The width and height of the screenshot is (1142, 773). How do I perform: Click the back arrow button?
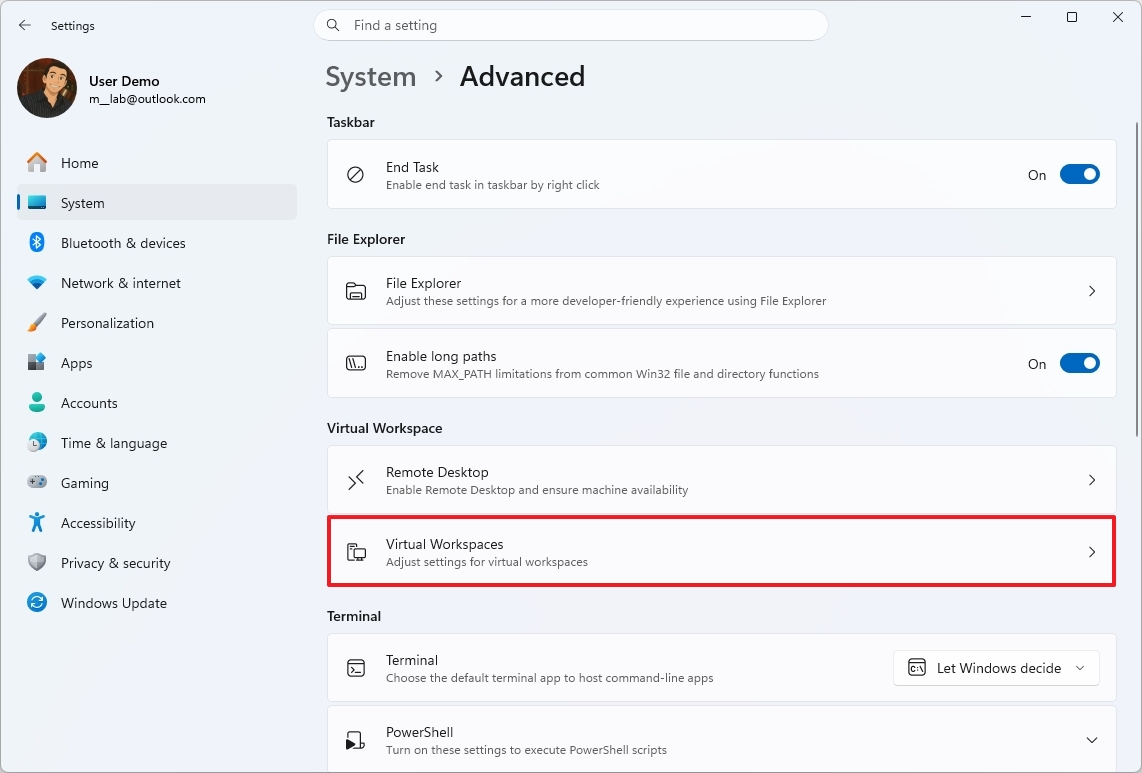pos(24,25)
